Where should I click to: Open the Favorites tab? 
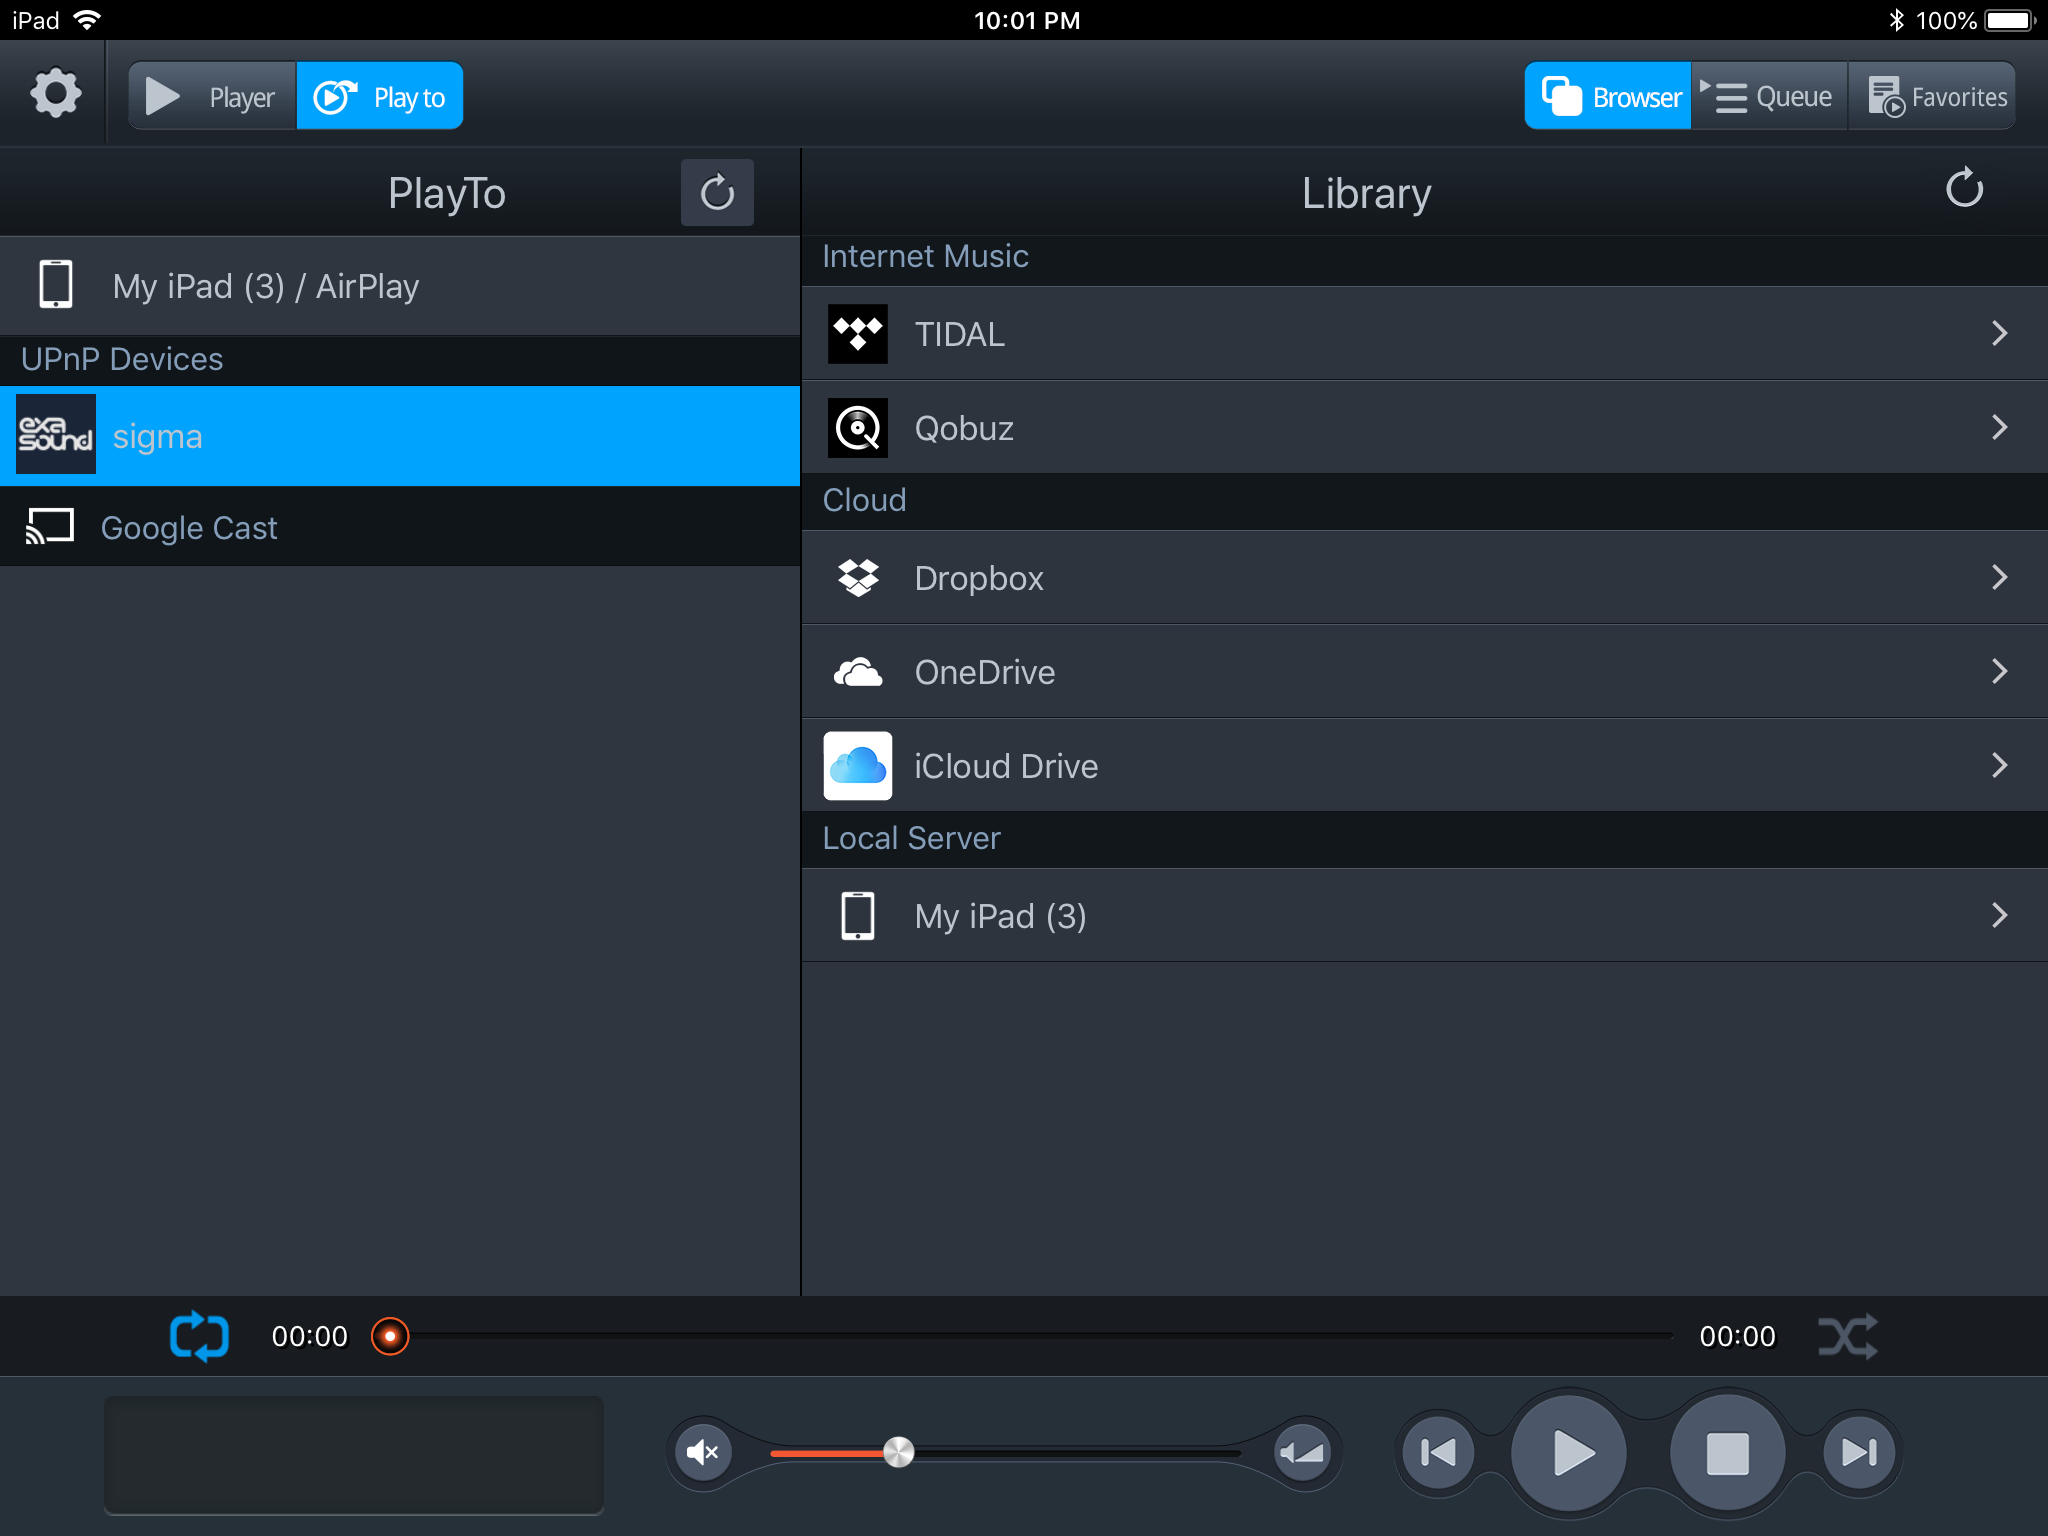(1932, 96)
